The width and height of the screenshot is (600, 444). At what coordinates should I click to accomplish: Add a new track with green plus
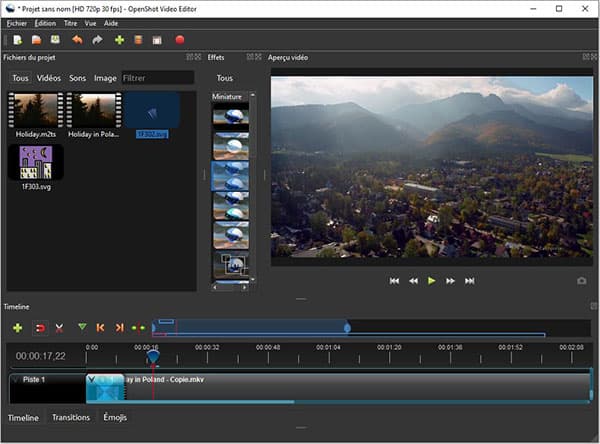[x=17, y=327]
